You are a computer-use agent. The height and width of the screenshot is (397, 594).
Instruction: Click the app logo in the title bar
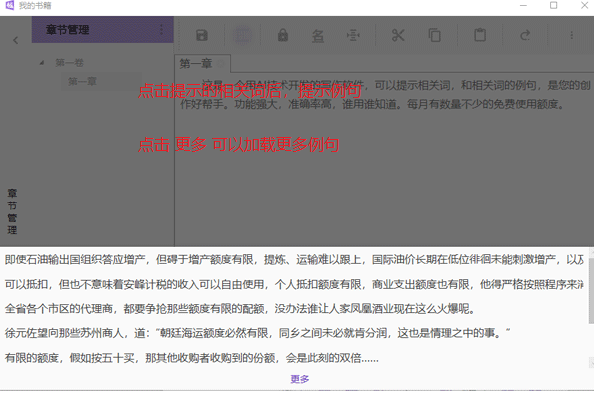pos(9,5)
